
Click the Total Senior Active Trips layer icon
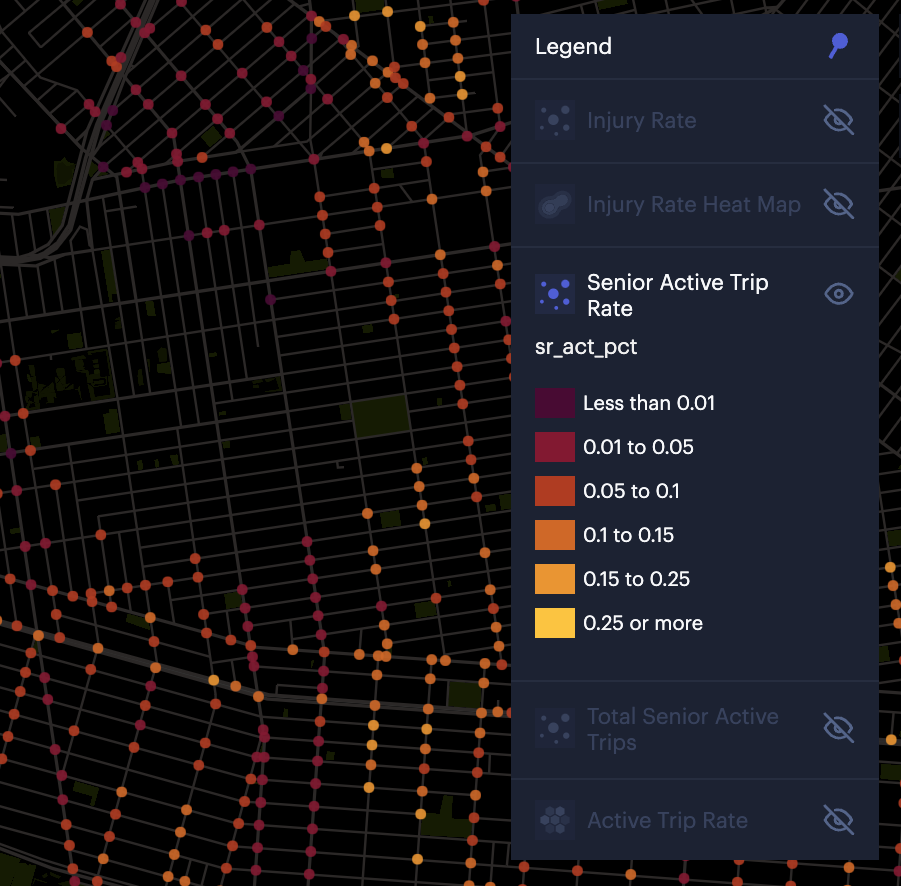point(555,728)
